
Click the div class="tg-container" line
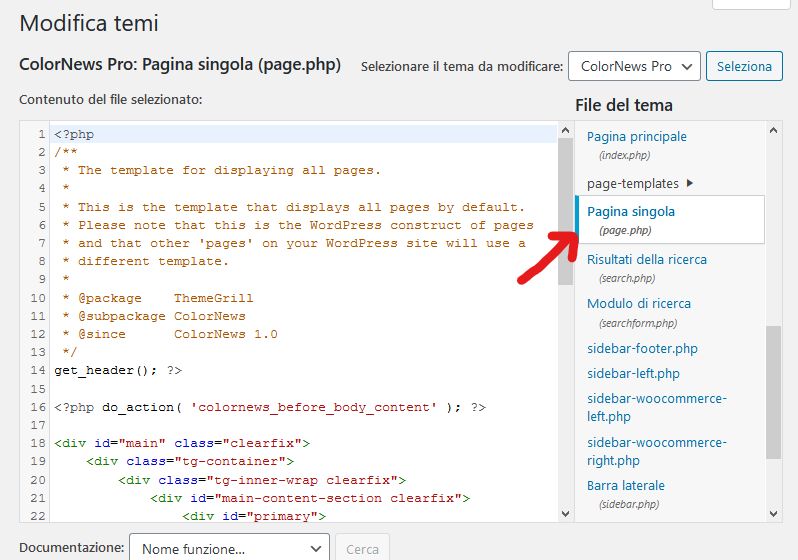(x=190, y=461)
